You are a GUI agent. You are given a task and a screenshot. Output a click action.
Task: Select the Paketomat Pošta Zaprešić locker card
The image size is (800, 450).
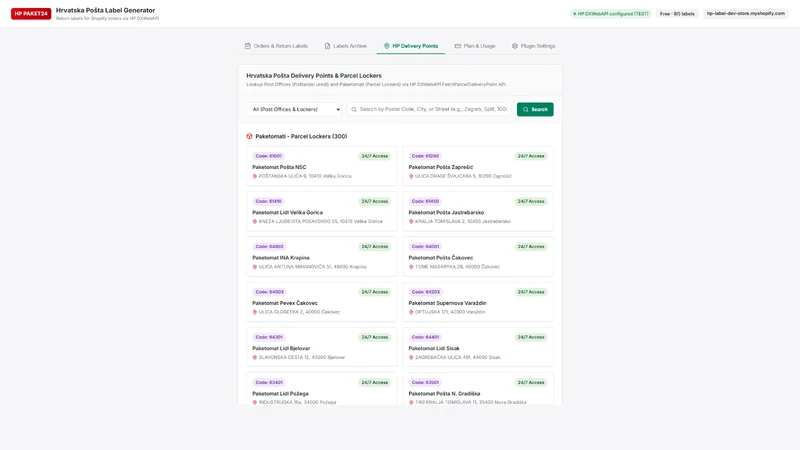pyautogui.click(x=478, y=166)
